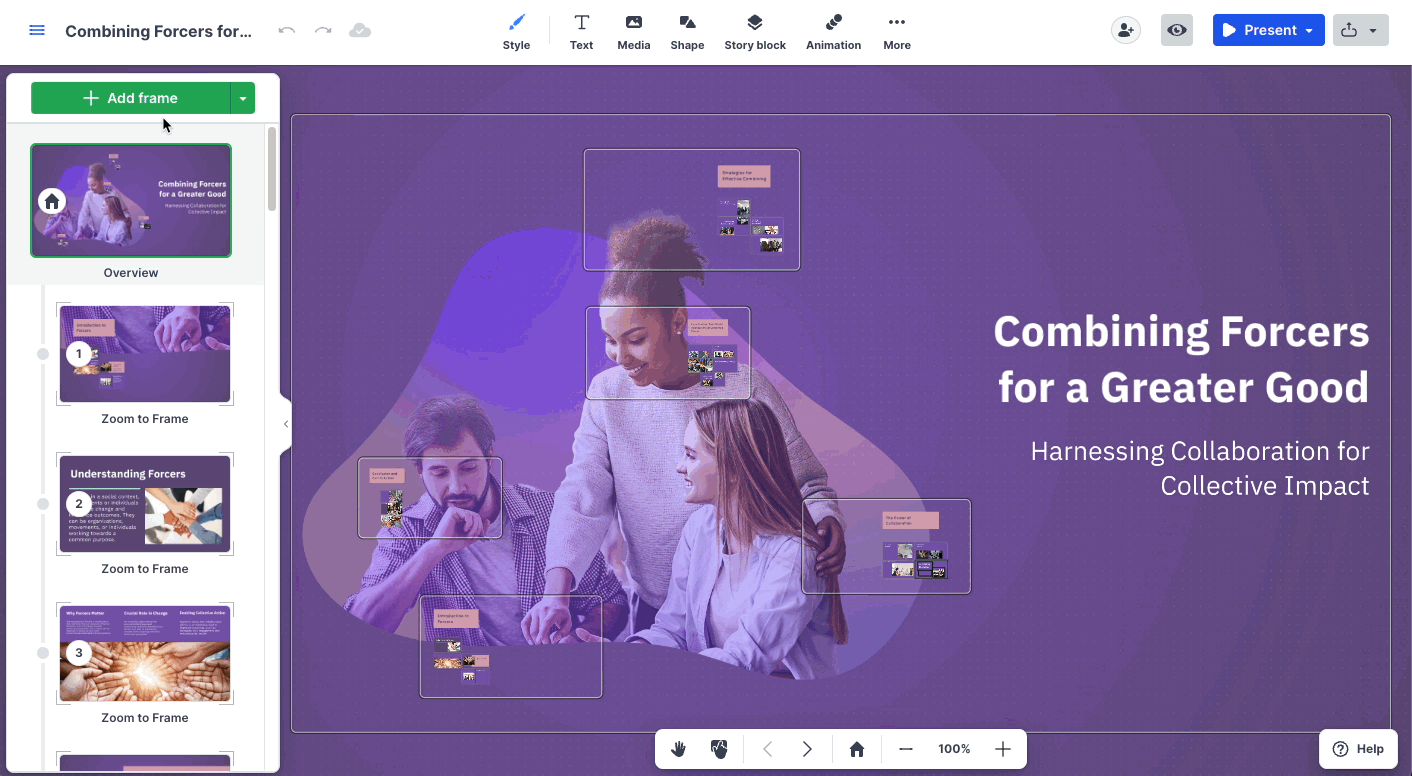
Task: Select the Understanding Forcers frame thumbnail
Action: (x=145, y=504)
